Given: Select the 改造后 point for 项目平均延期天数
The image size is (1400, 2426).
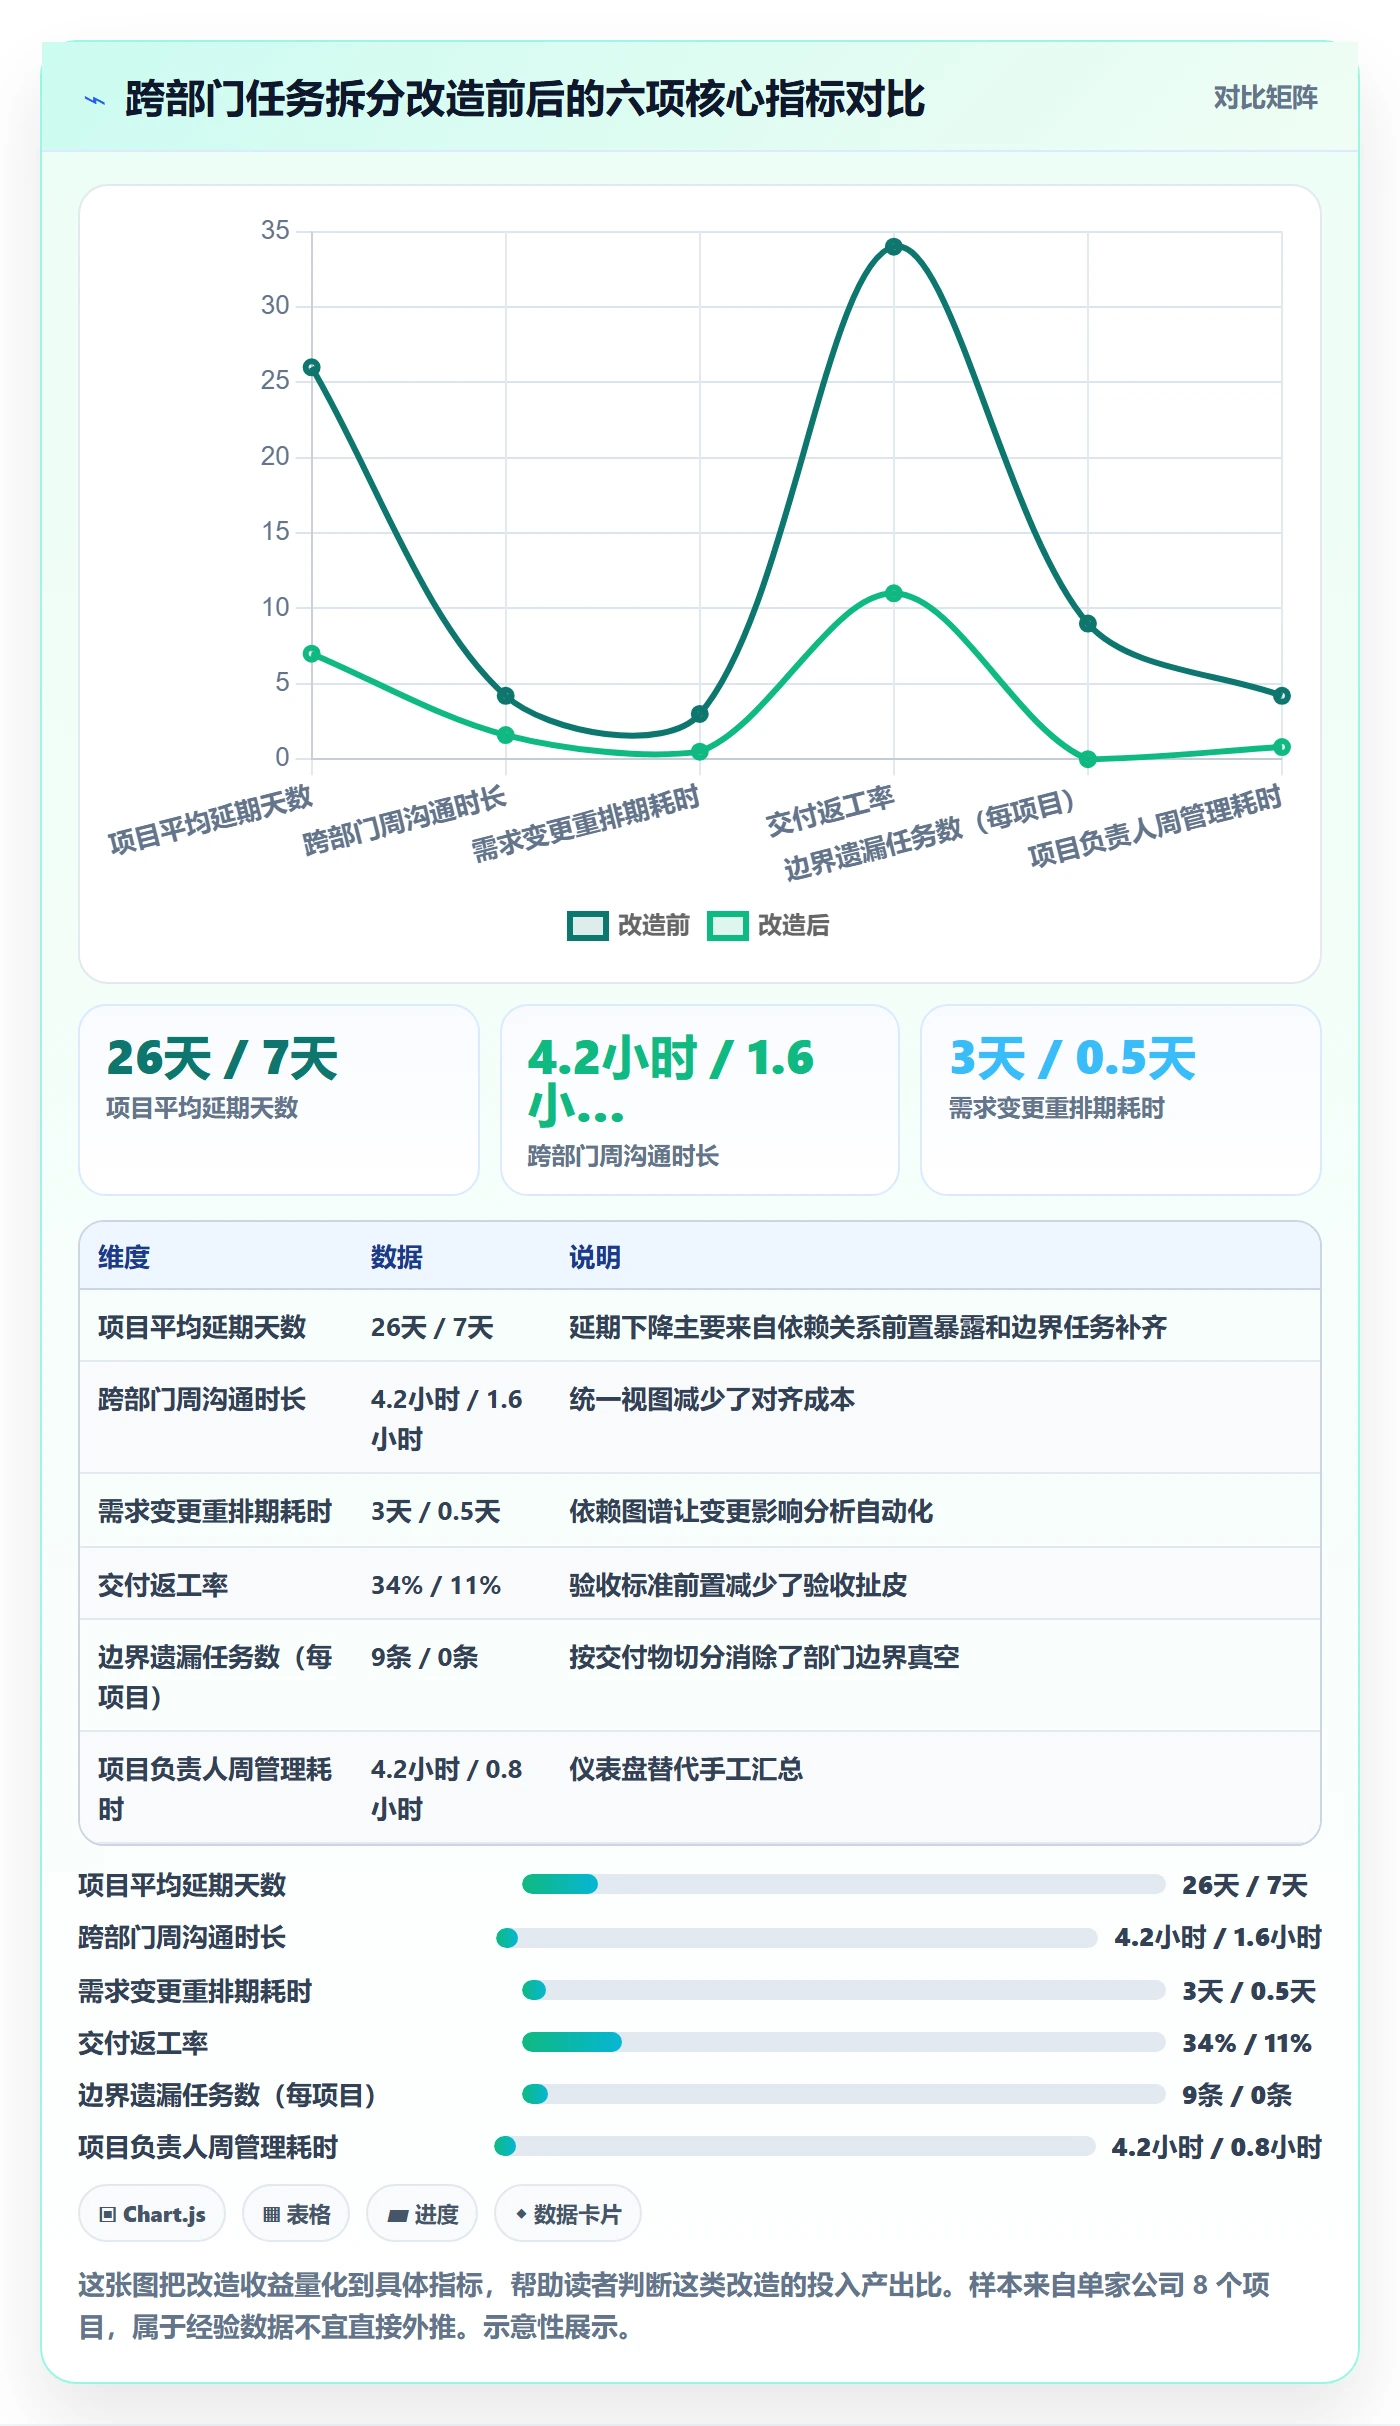Looking at the screenshot, I should tap(312, 654).
